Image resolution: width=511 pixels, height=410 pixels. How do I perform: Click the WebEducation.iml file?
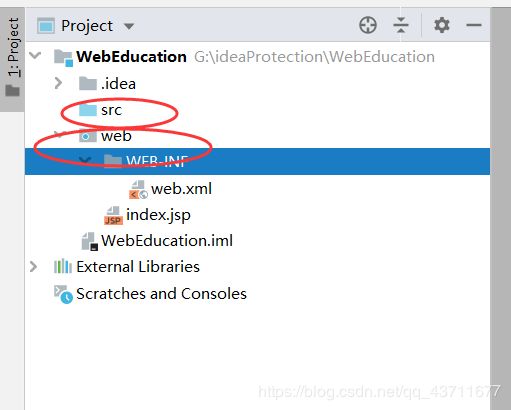coord(167,241)
